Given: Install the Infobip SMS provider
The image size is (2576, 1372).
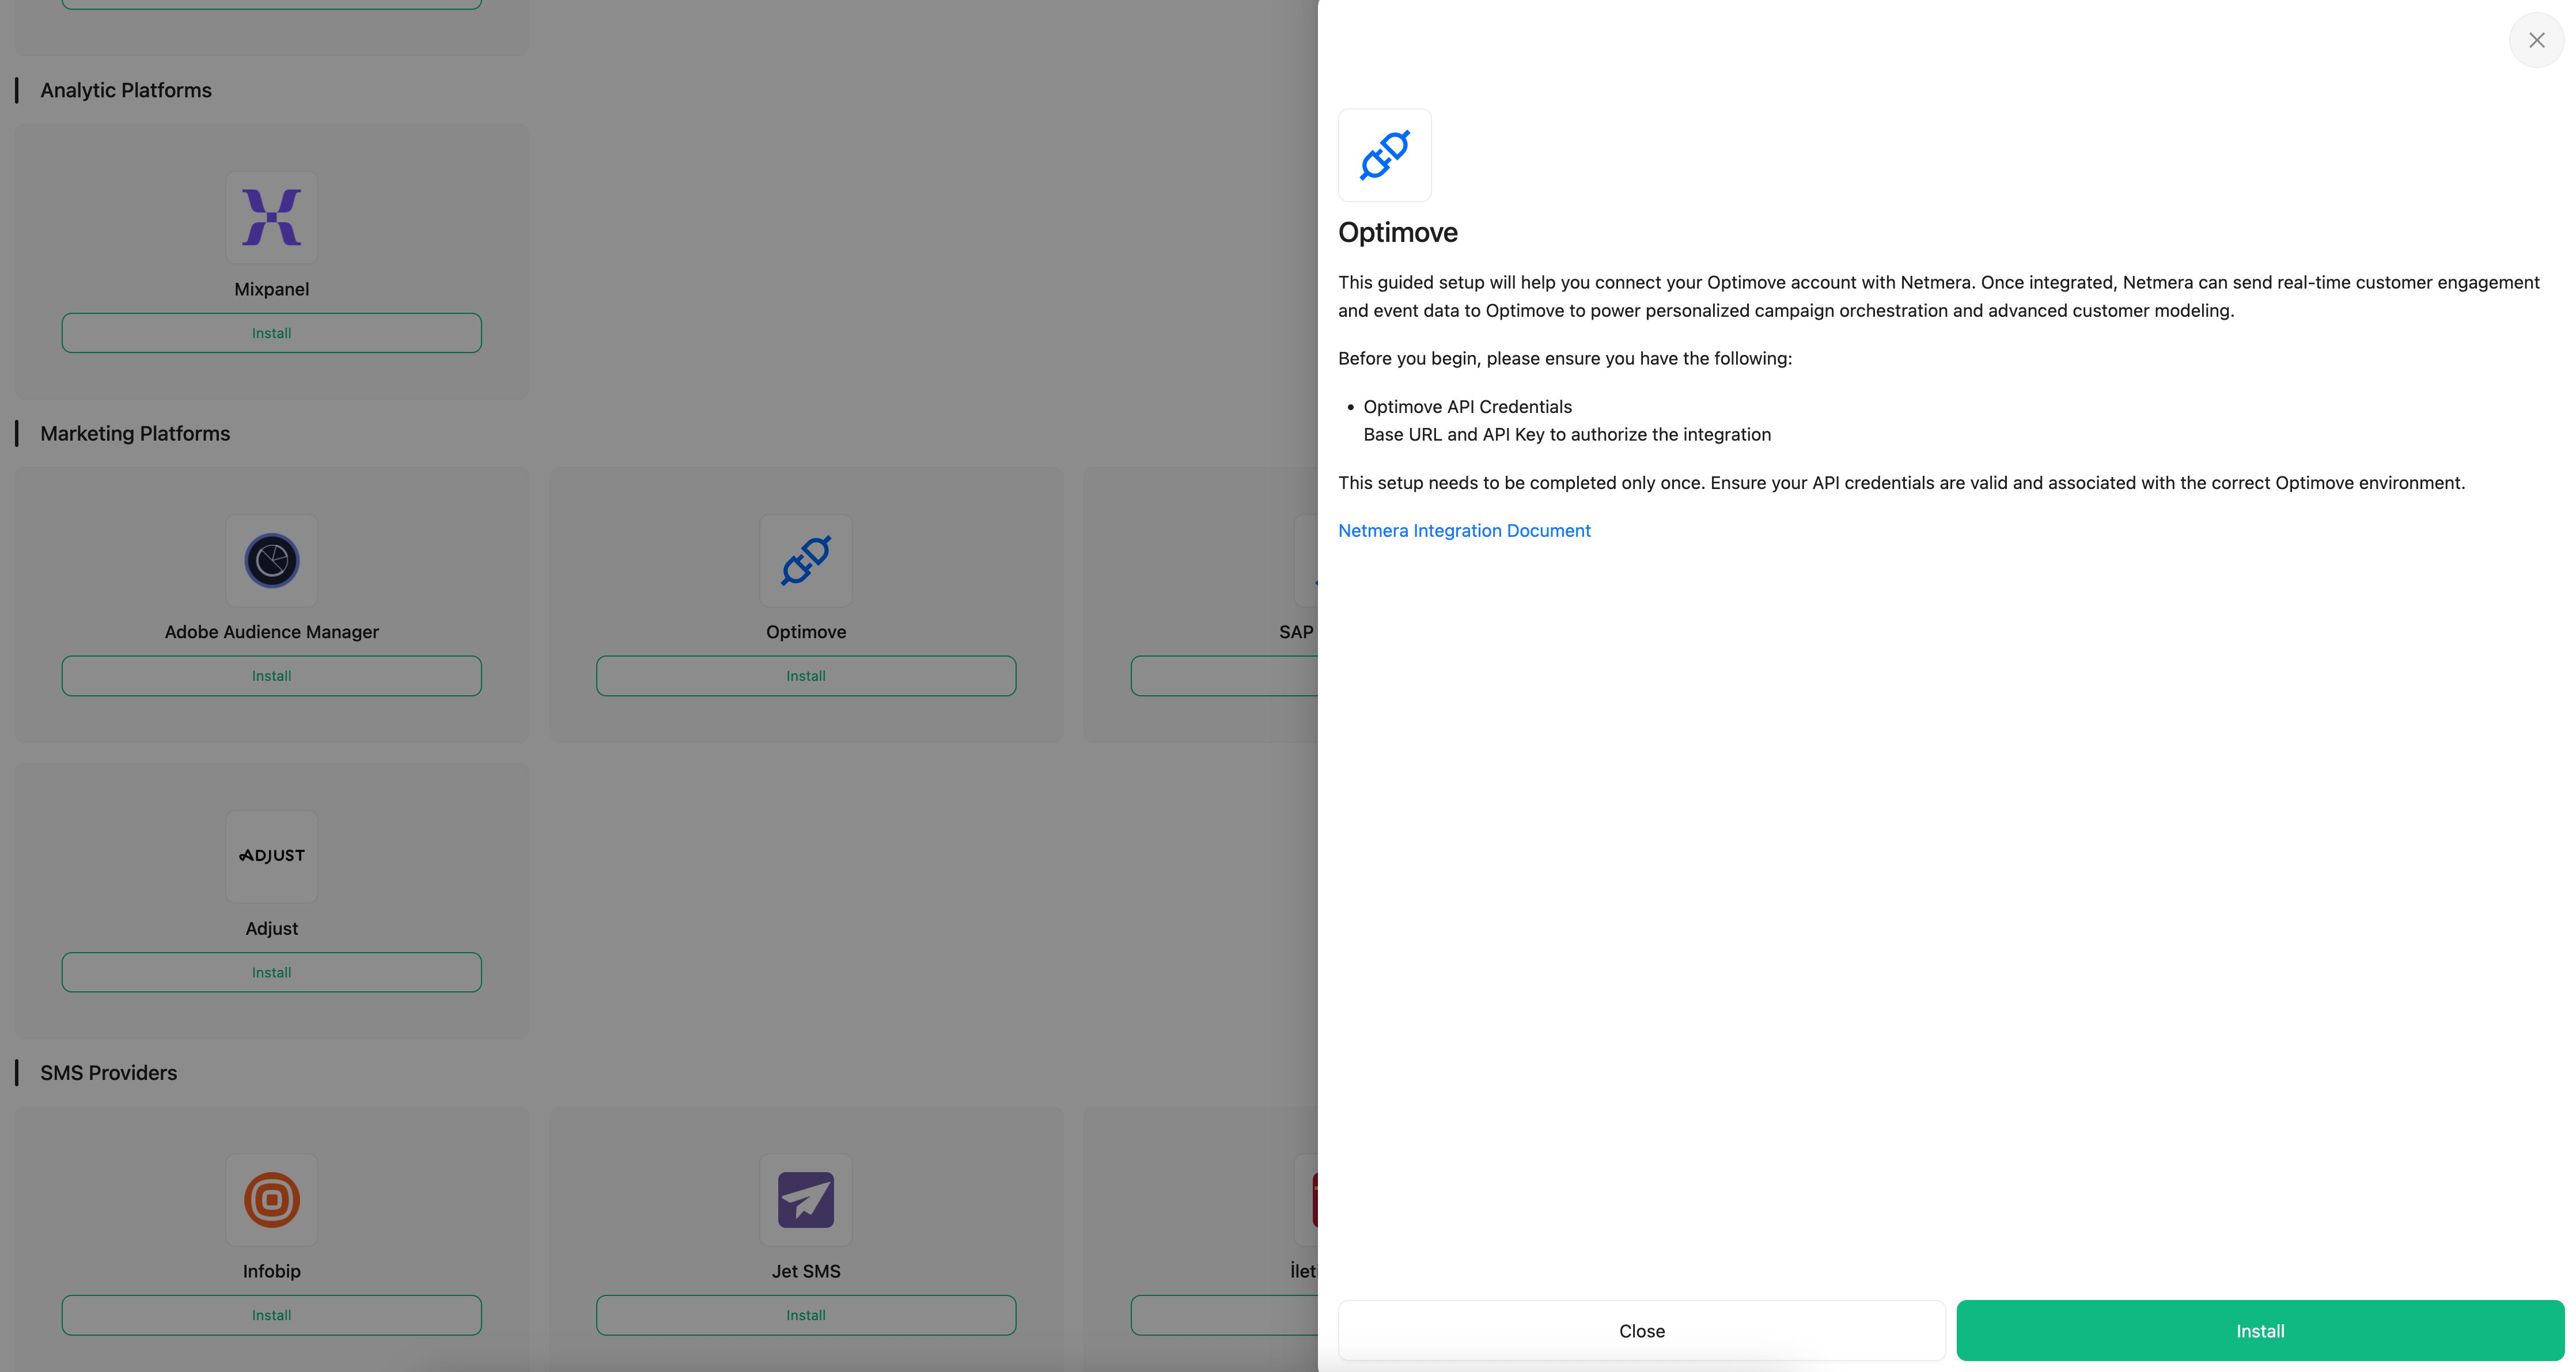Looking at the screenshot, I should click(x=271, y=1315).
